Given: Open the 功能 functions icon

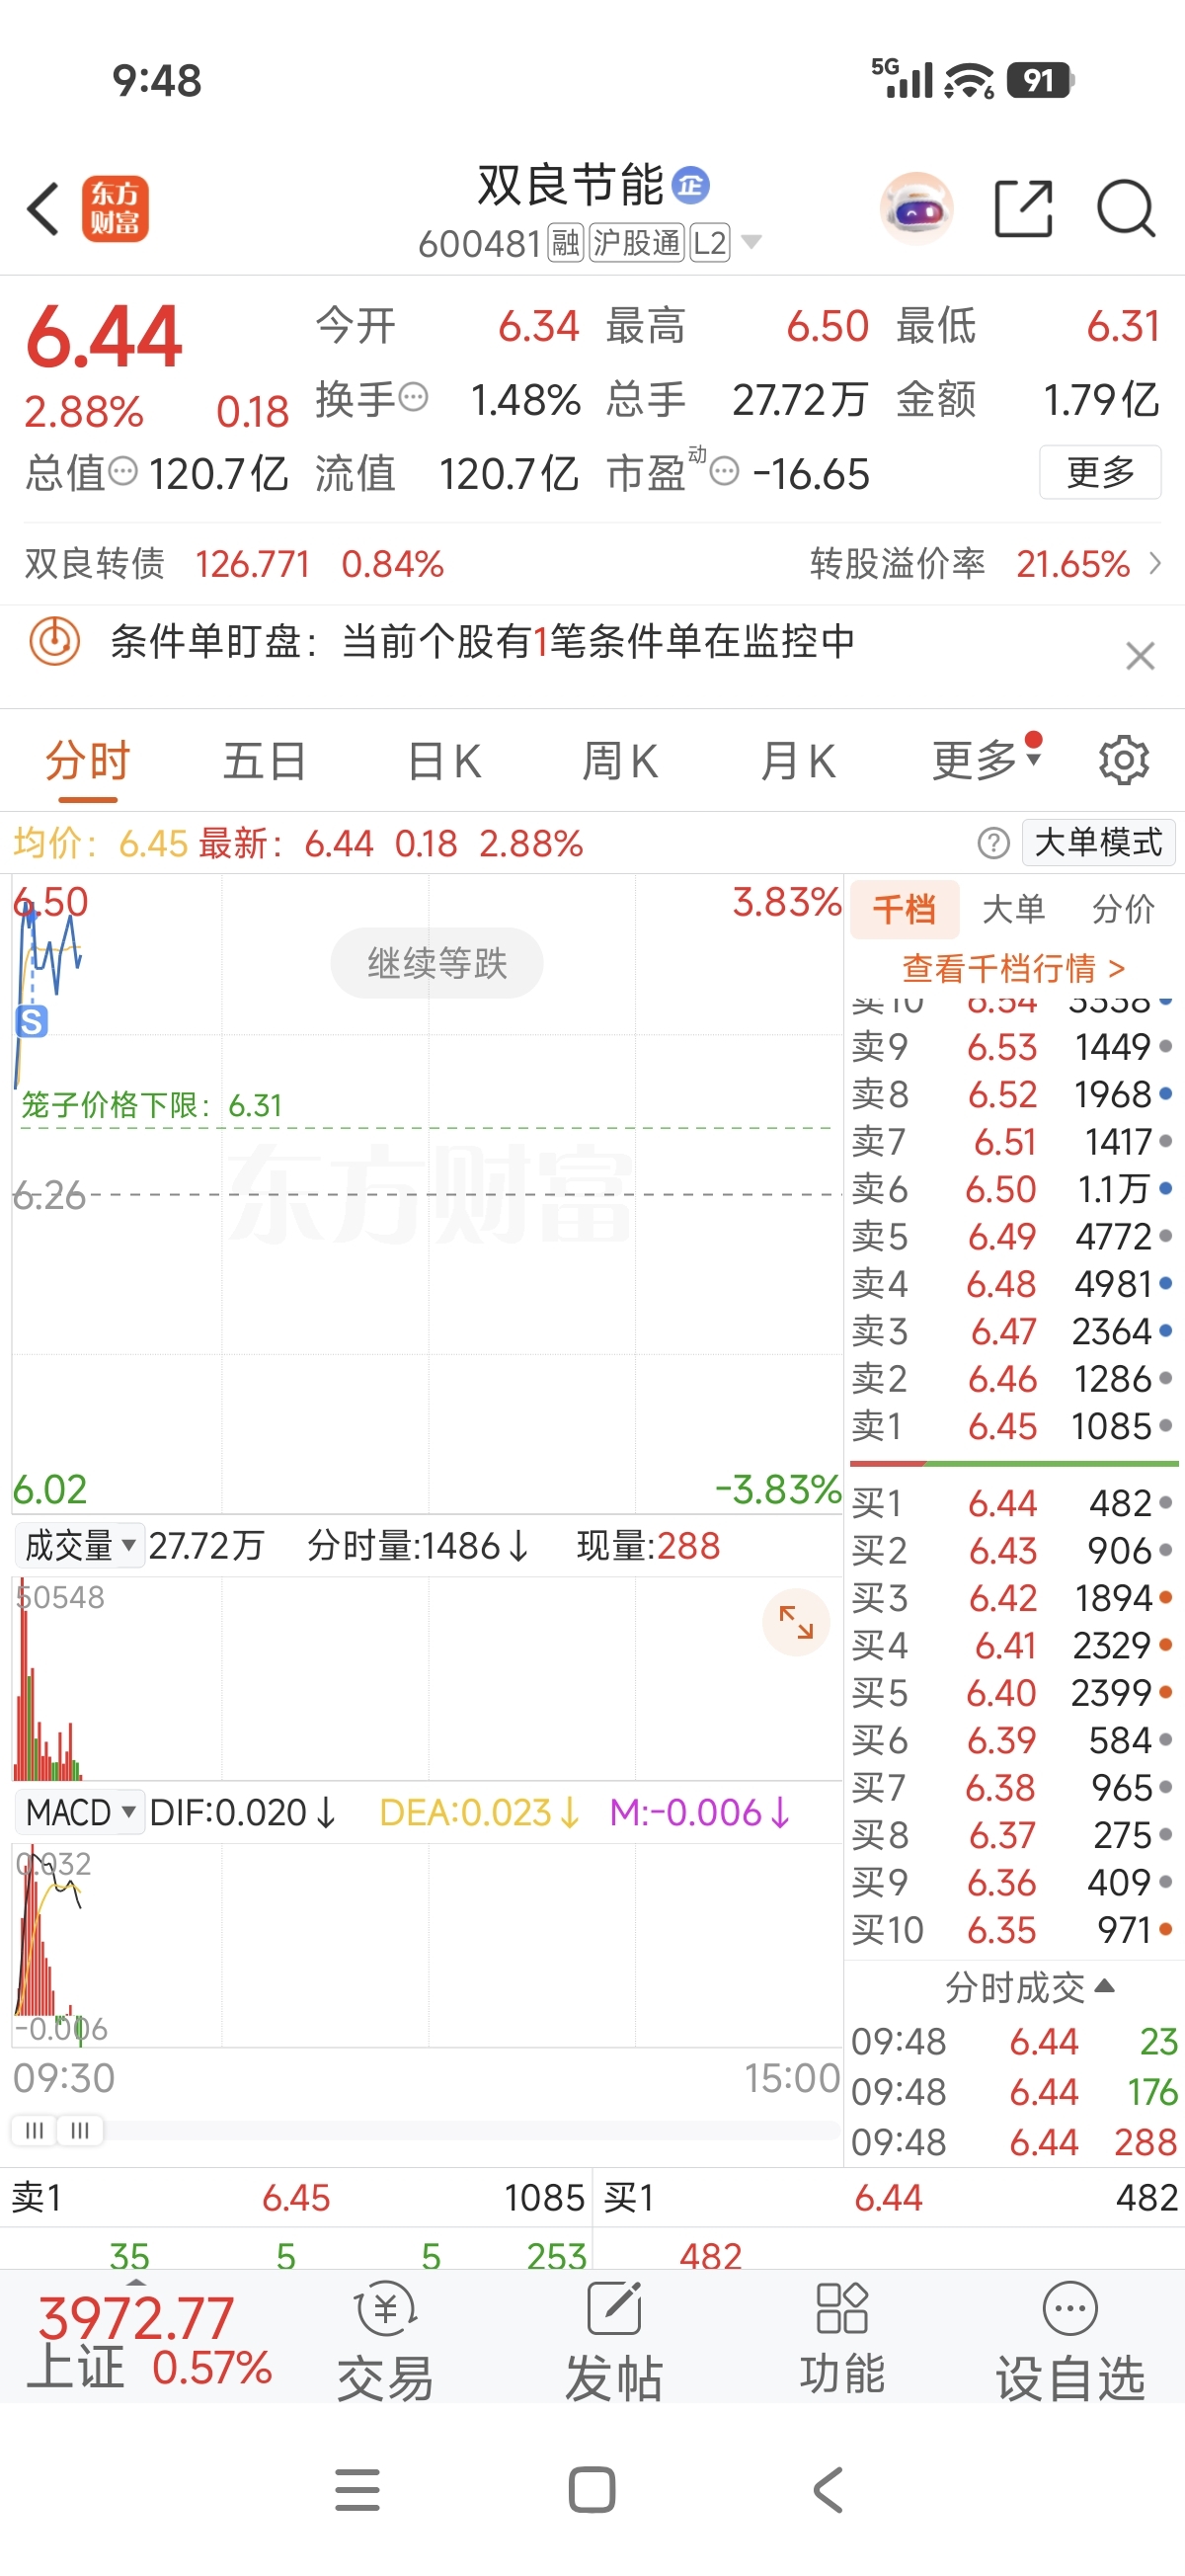Looking at the screenshot, I should click(842, 2339).
